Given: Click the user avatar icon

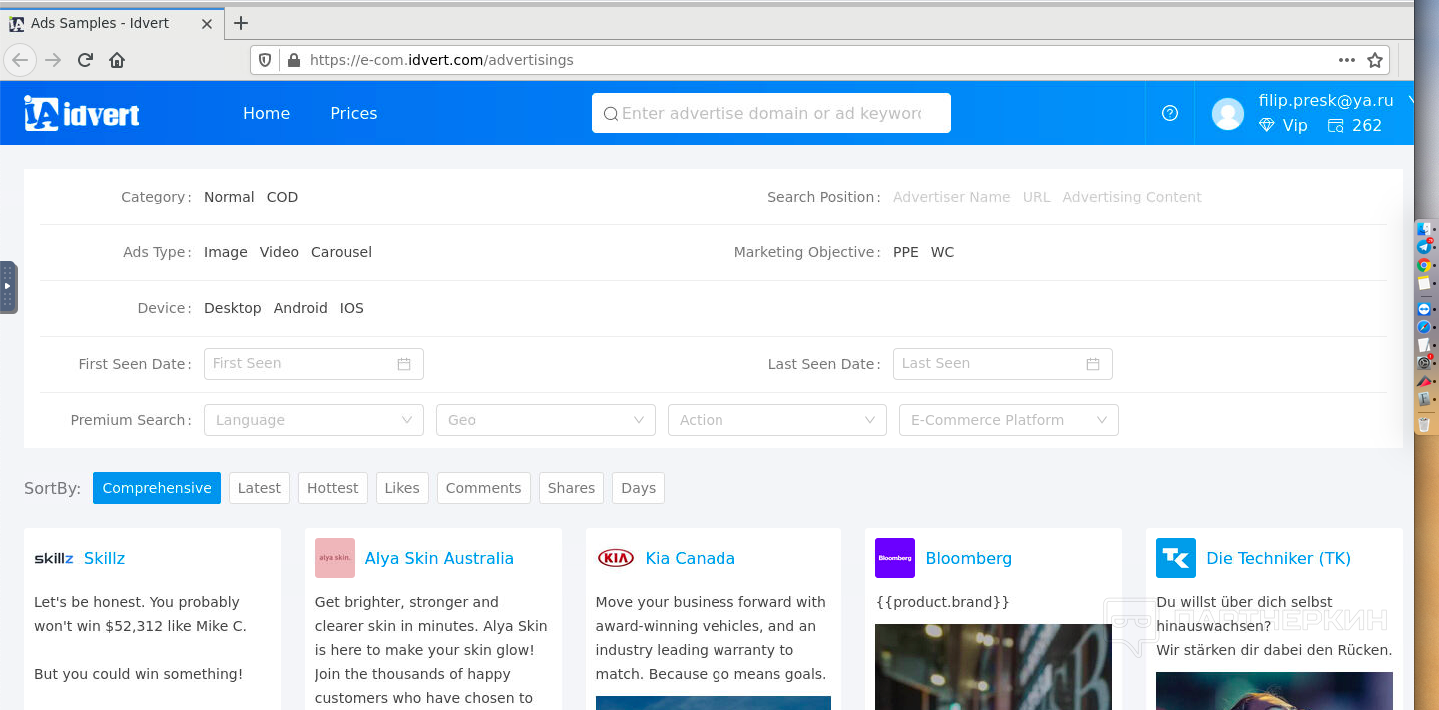Looking at the screenshot, I should [x=1228, y=113].
